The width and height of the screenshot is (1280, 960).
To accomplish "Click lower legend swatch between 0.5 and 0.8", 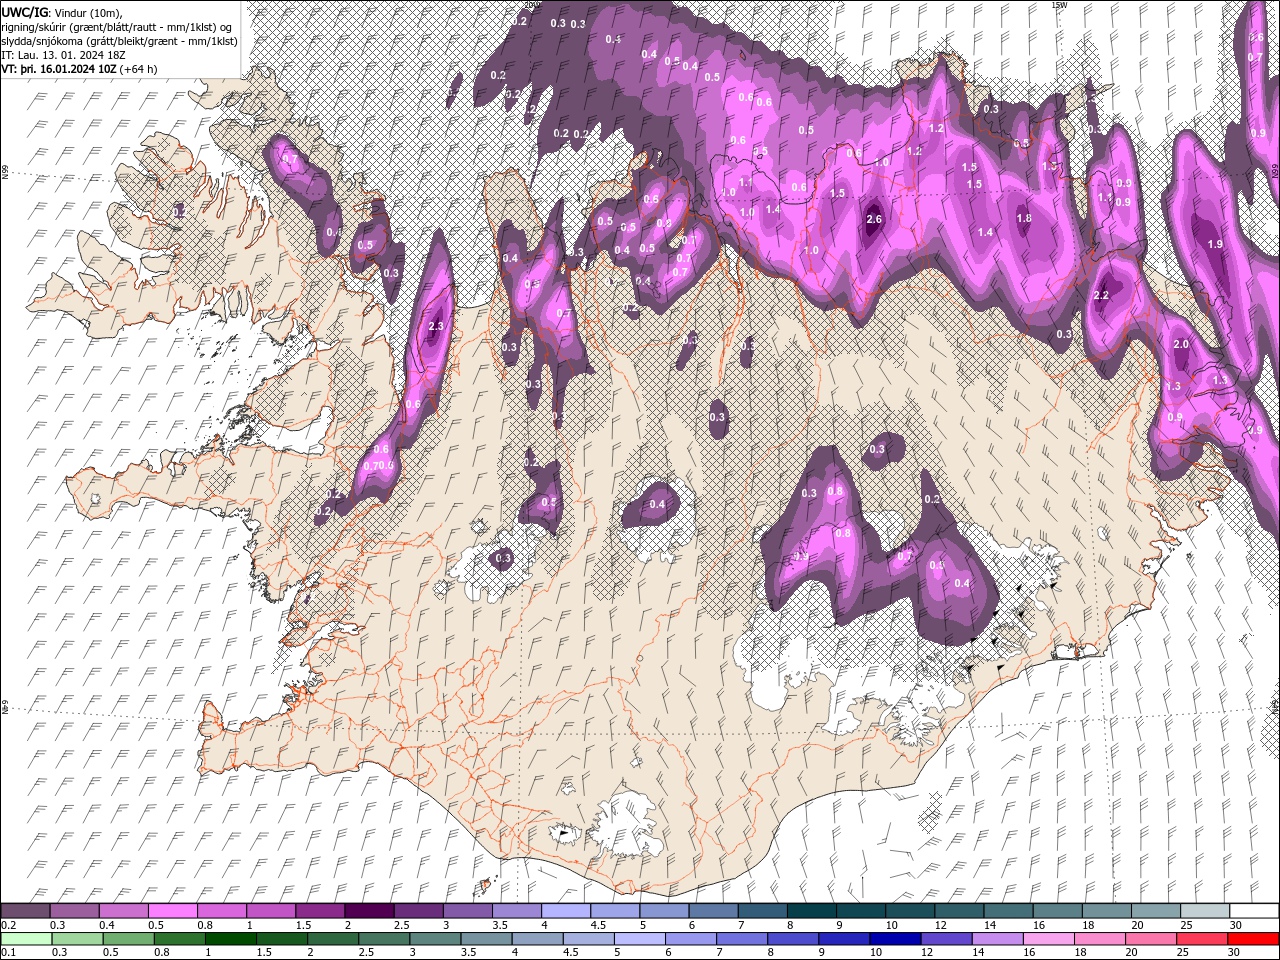I will click(127, 939).
